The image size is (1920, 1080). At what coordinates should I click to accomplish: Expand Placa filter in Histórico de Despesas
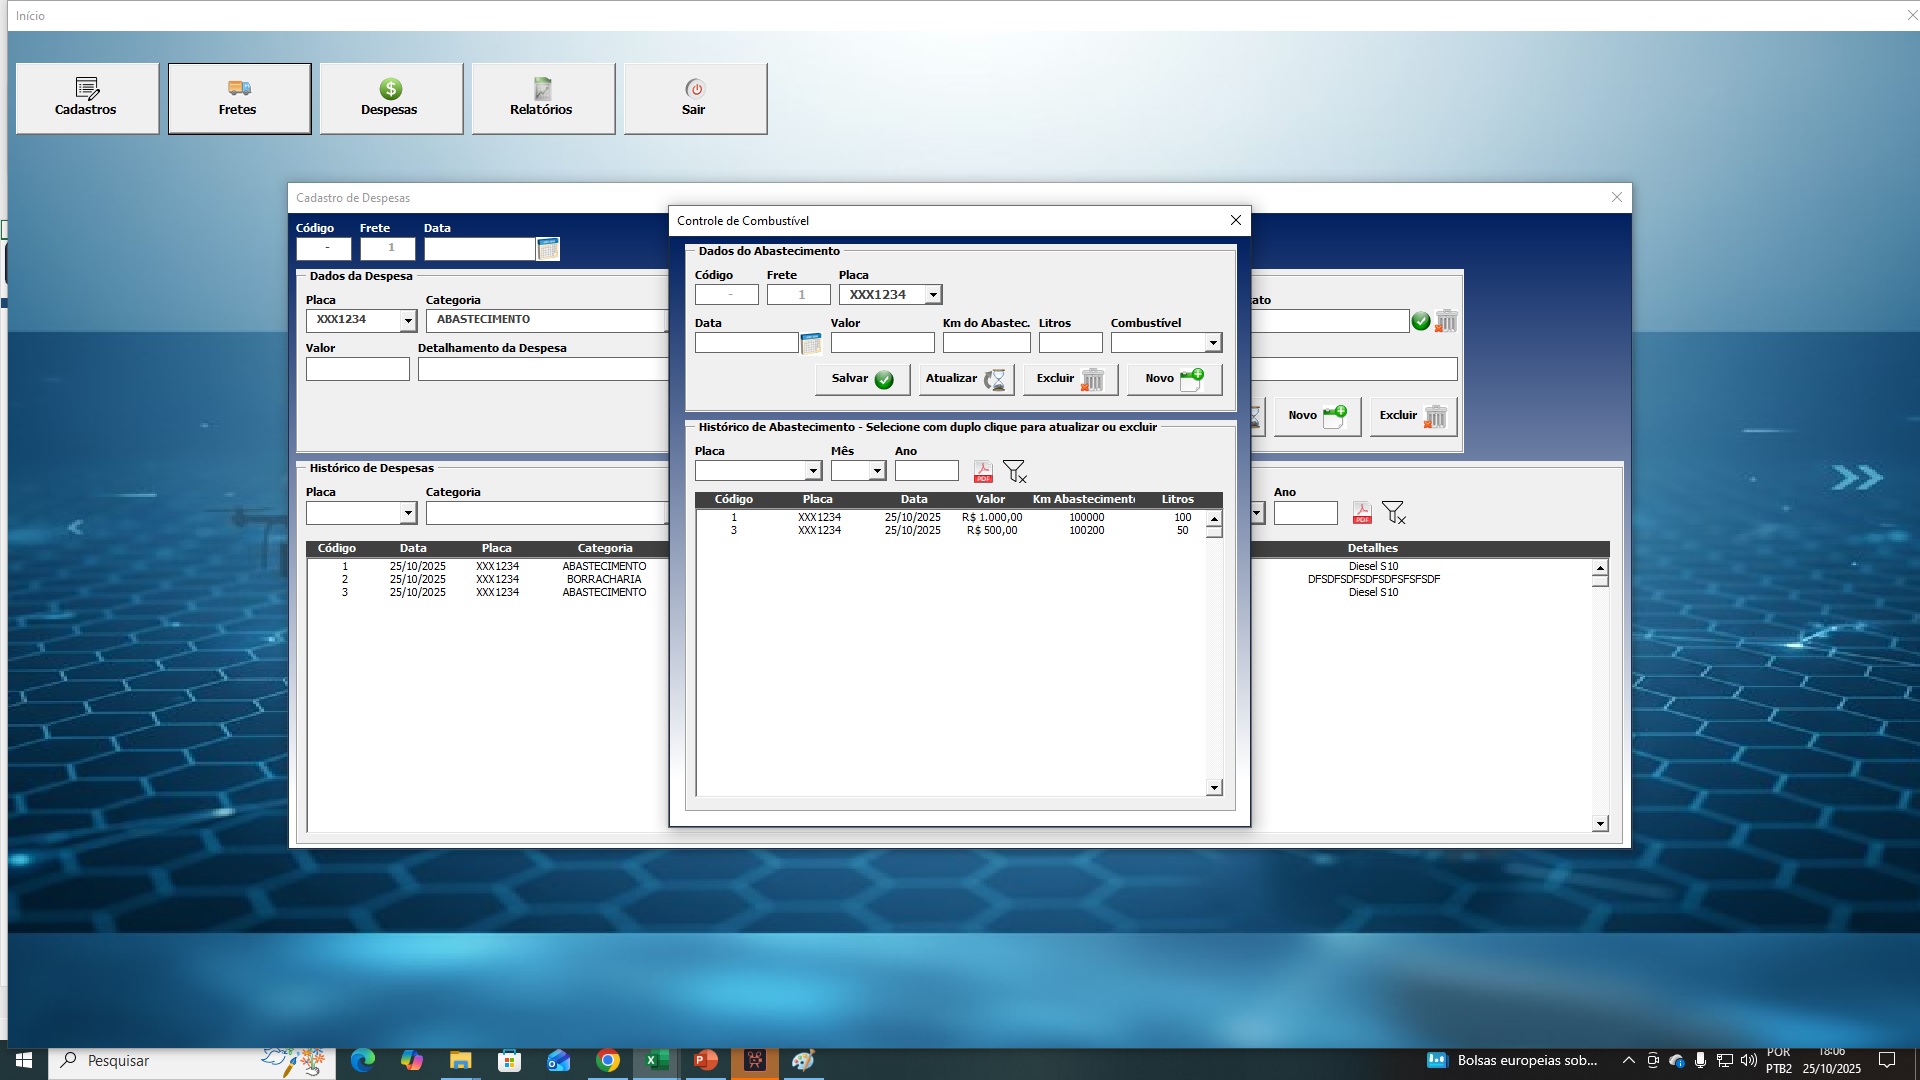[x=408, y=513]
